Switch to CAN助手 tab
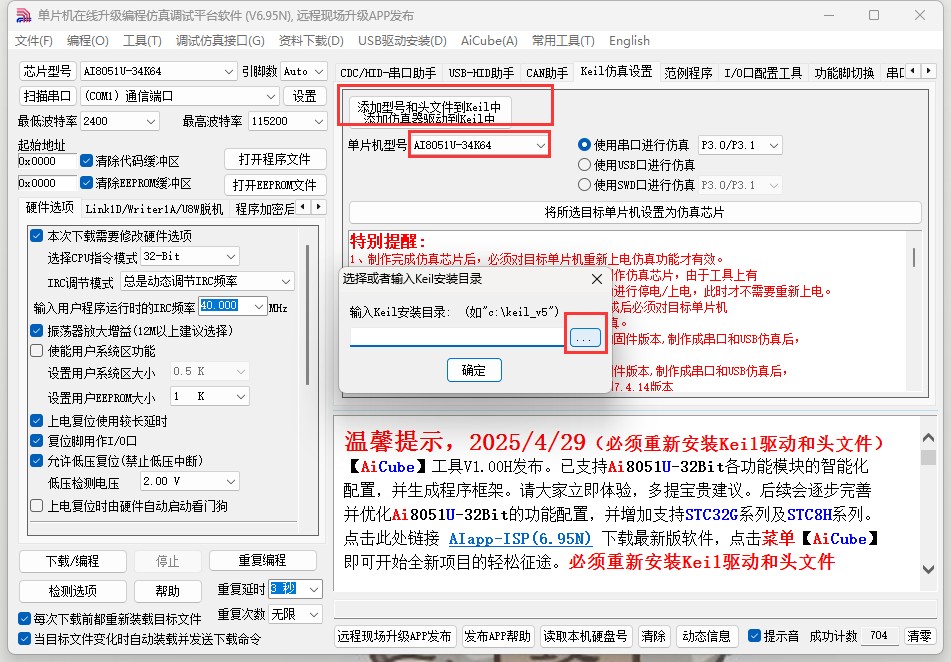The height and width of the screenshot is (662, 951). point(546,73)
